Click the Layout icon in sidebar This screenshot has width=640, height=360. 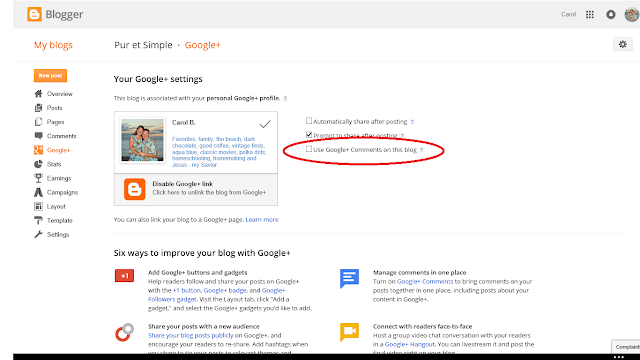(38, 207)
